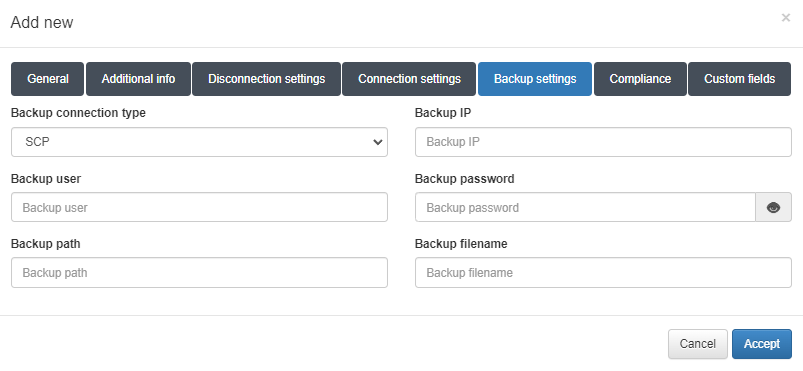Image resolution: width=803 pixels, height=371 pixels.
Task: Close the Add new dialog
Action: (x=786, y=18)
